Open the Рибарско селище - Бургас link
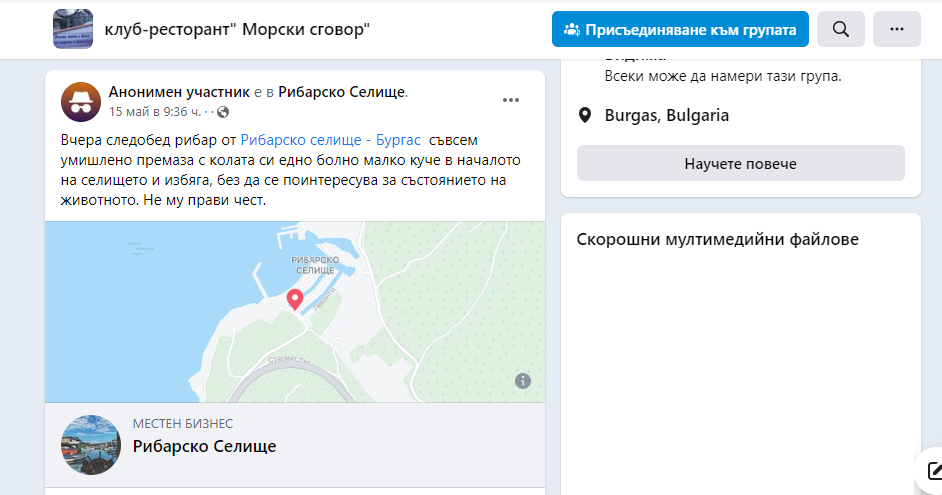Screen dimensions: 942x495 [x=331, y=141]
